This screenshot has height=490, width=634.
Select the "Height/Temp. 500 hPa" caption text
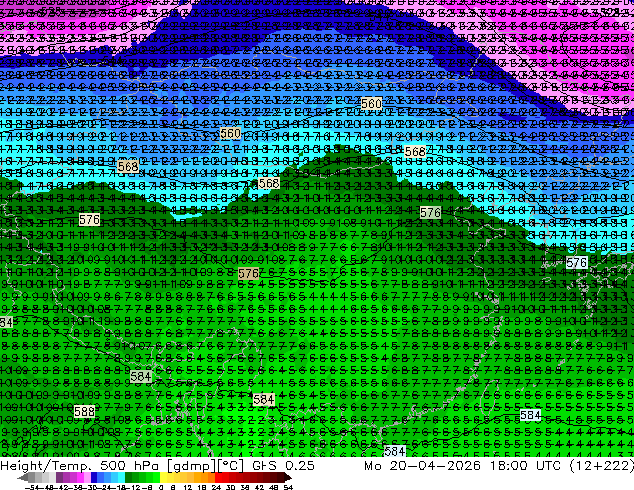[81, 465]
